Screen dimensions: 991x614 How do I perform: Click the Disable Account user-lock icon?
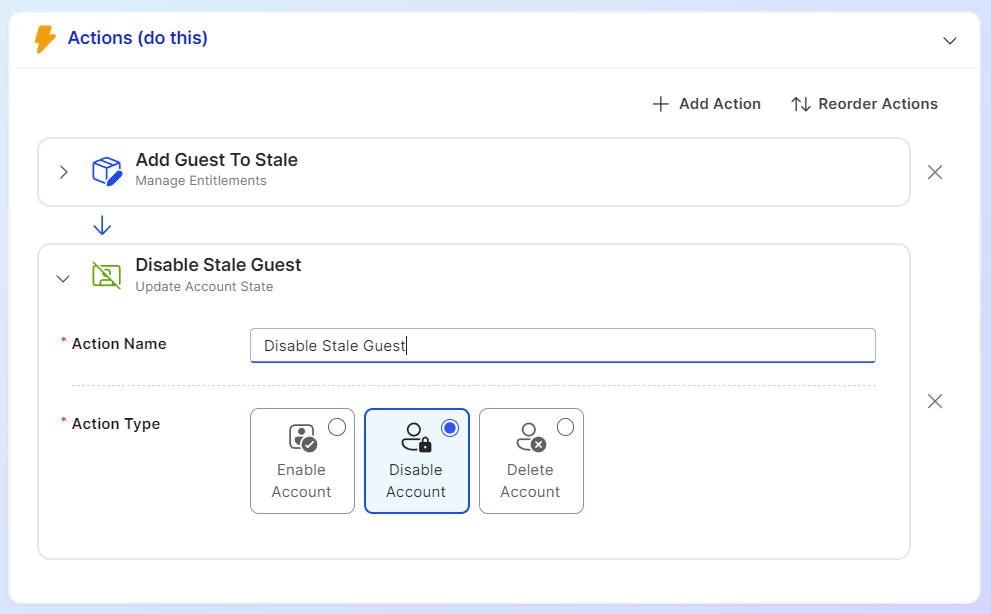pos(416,438)
